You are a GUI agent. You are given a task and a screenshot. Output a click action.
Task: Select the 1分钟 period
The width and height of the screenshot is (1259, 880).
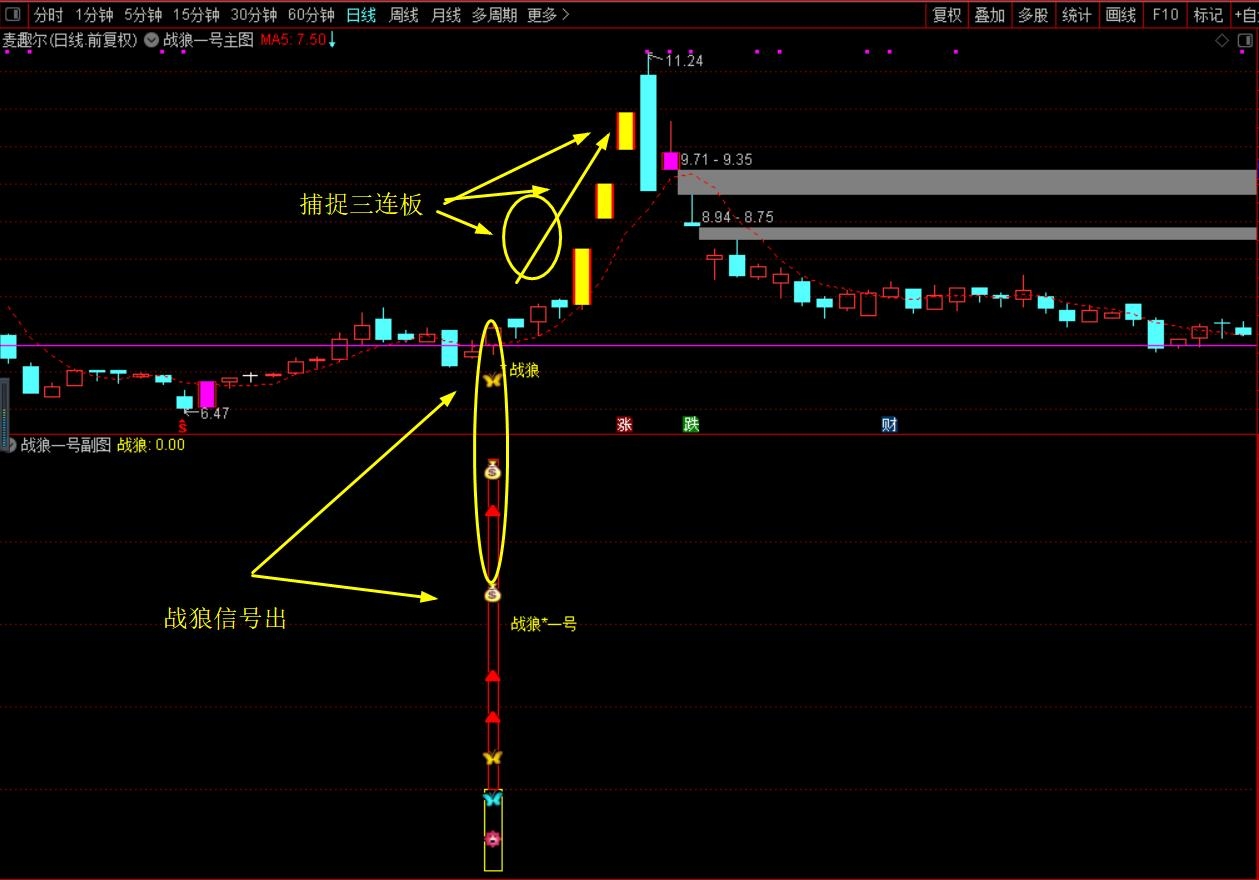(94, 15)
